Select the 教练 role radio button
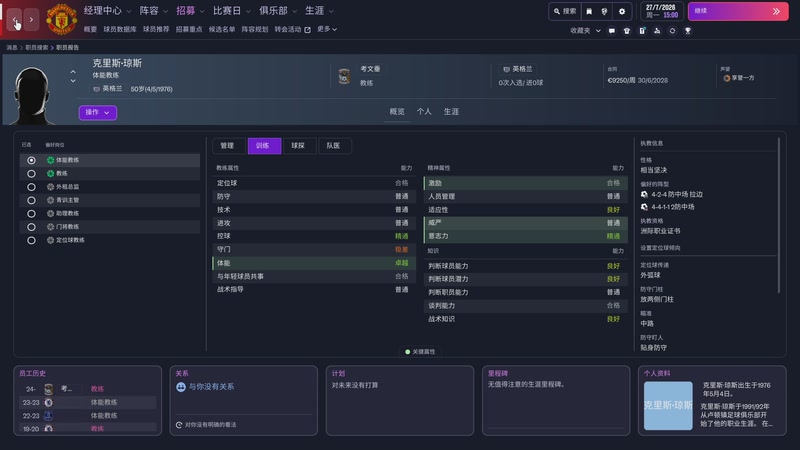The height and width of the screenshot is (450, 800). coord(31,173)
